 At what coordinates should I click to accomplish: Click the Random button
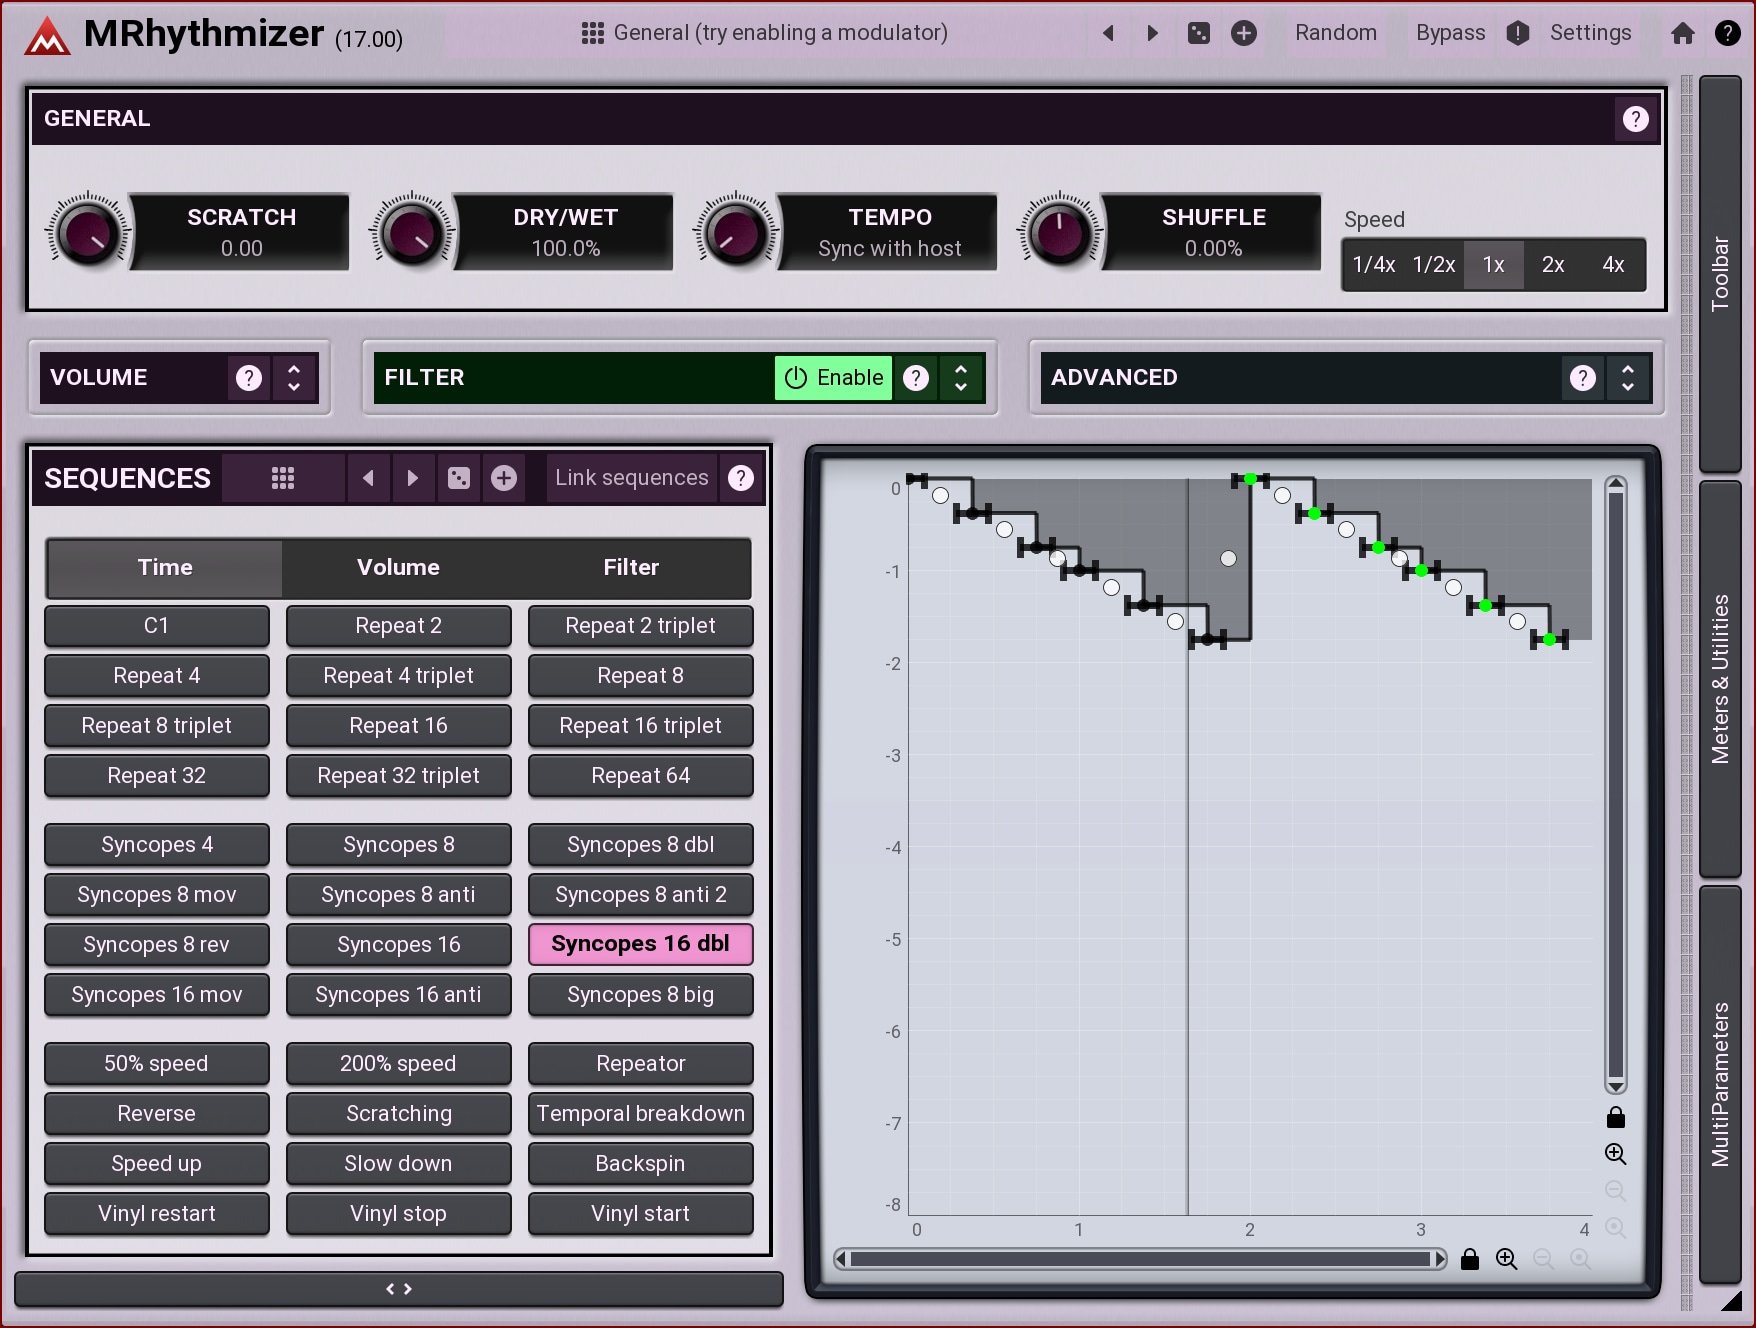pyautogui.click(x=1335, y=33)
